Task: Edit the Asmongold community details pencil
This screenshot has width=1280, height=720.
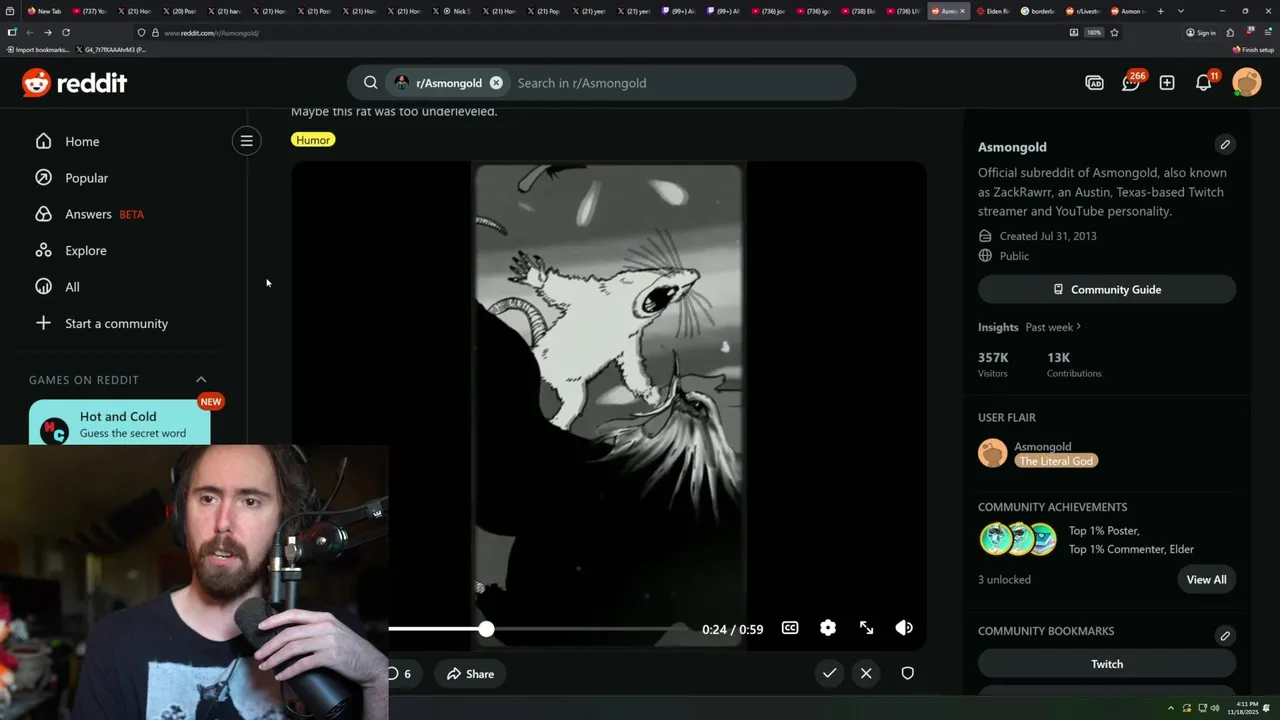Action: pyautogui.click(x=1225, y=145)
